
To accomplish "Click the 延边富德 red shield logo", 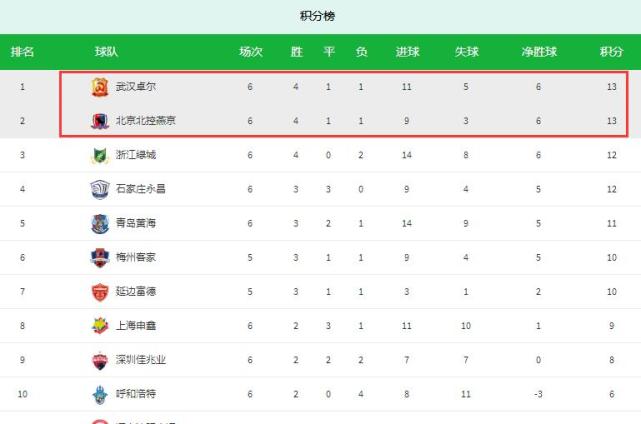I will coord(100,292).
